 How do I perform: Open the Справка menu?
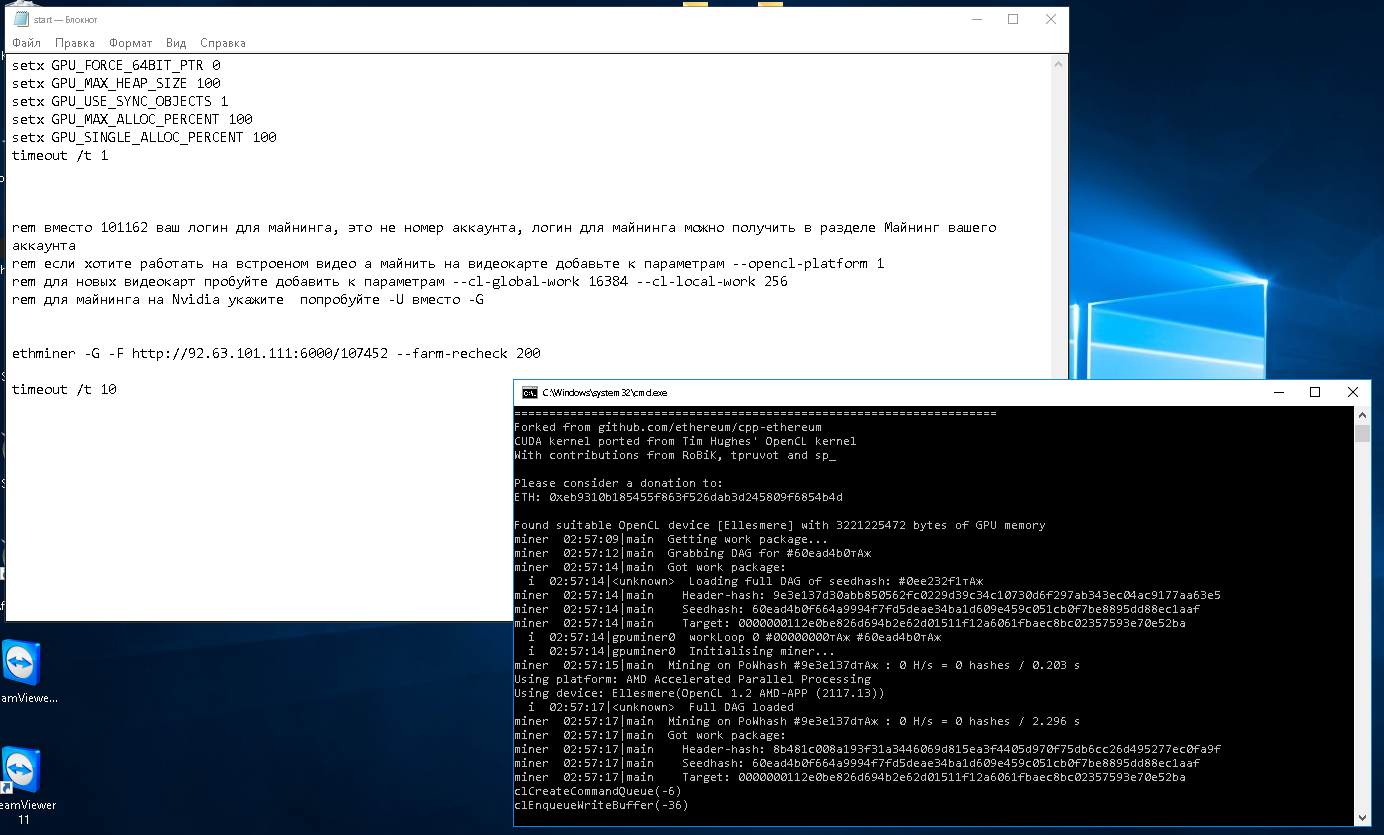pyautogui.click(x=222, y=43)
